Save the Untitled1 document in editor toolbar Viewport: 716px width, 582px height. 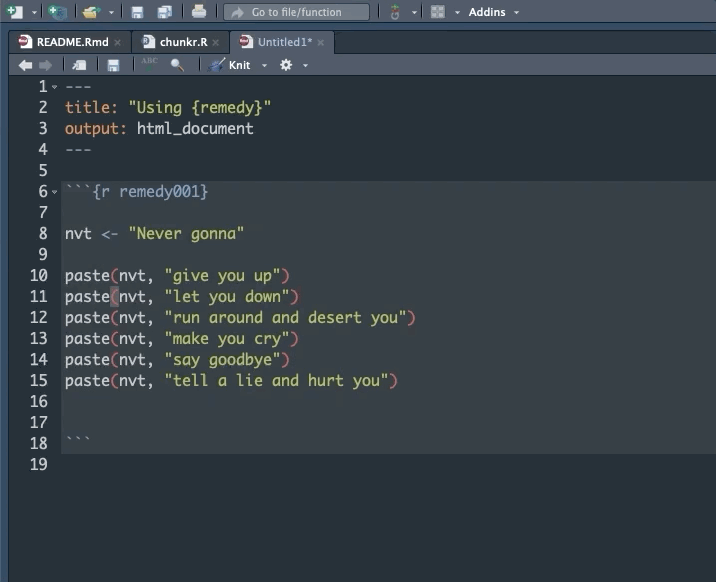pos(113,65)
